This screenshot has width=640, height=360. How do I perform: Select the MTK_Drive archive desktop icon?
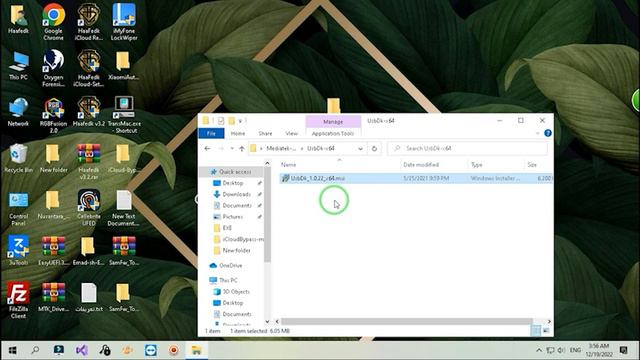(x=53, y=297)
